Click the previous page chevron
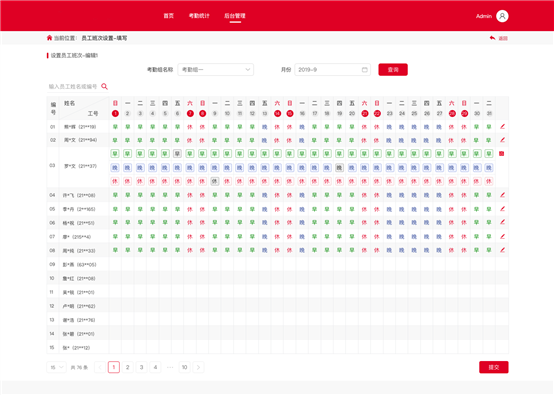554x395 pixels. coord(100,367)
